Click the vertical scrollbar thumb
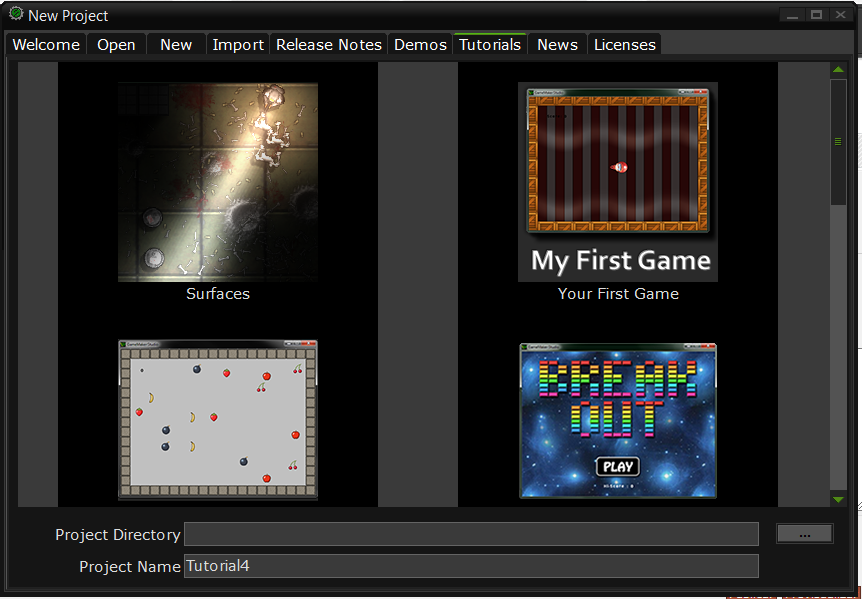 (x=838, y=142)
